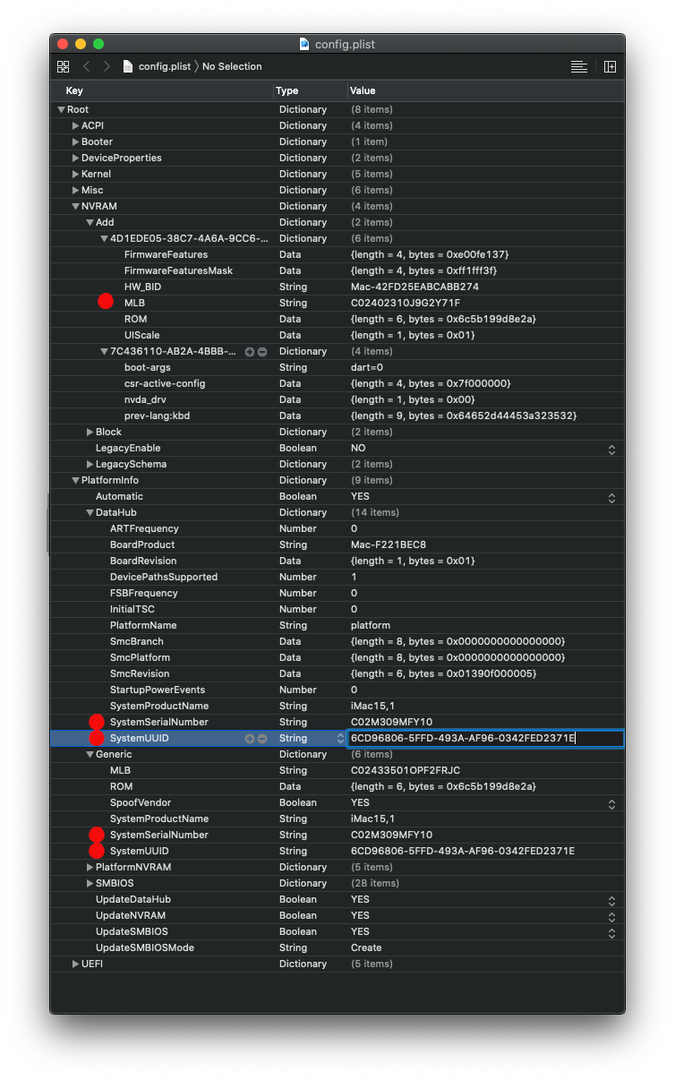Image resolution: width=675 pixels, height=1080 pixels.
Task: Expand the SMBIOS dictionary
Action: click(89, 884)
